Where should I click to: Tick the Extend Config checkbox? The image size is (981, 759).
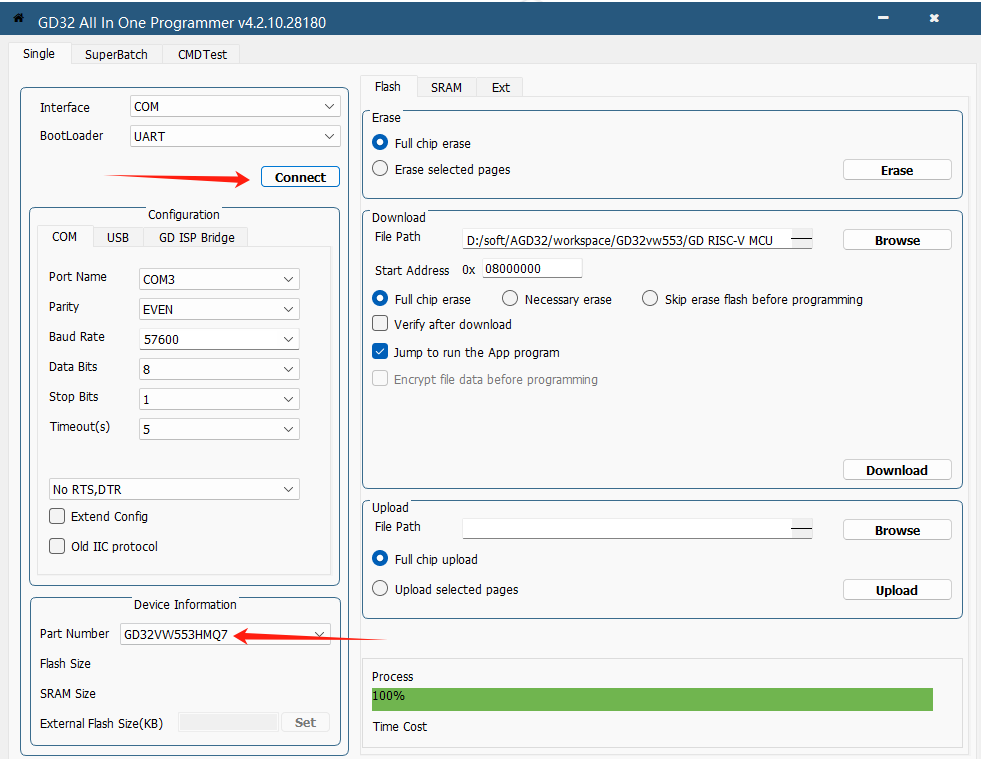pos(57,517)
